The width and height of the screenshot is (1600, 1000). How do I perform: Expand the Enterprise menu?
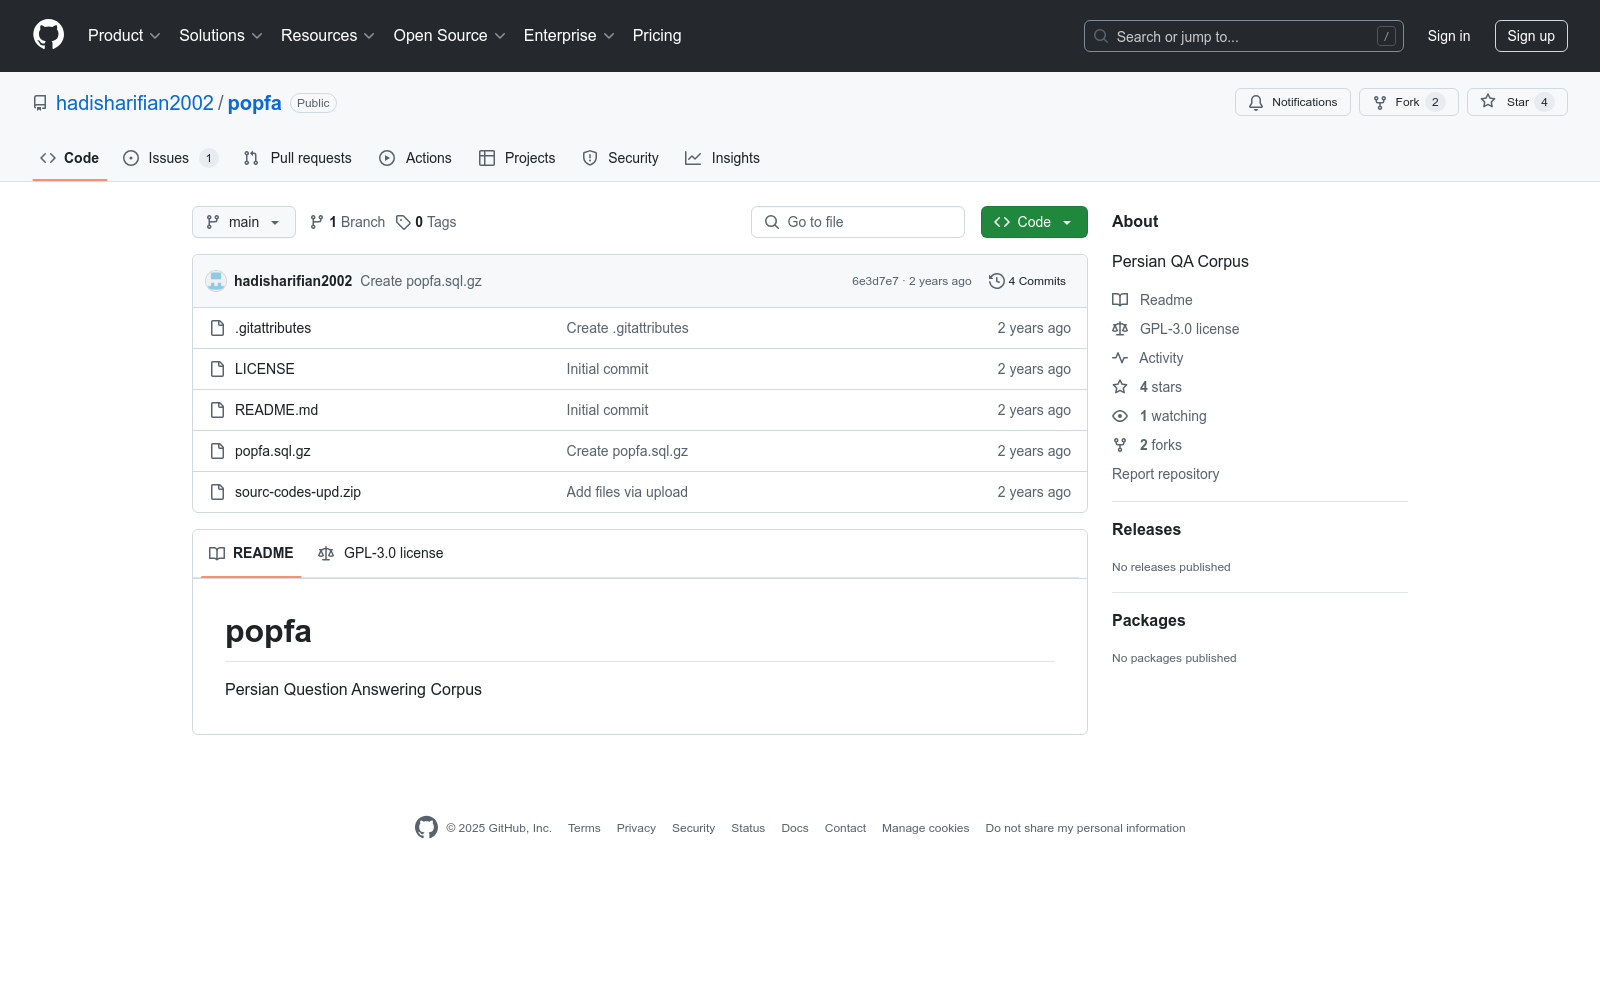tap(570, 36)
